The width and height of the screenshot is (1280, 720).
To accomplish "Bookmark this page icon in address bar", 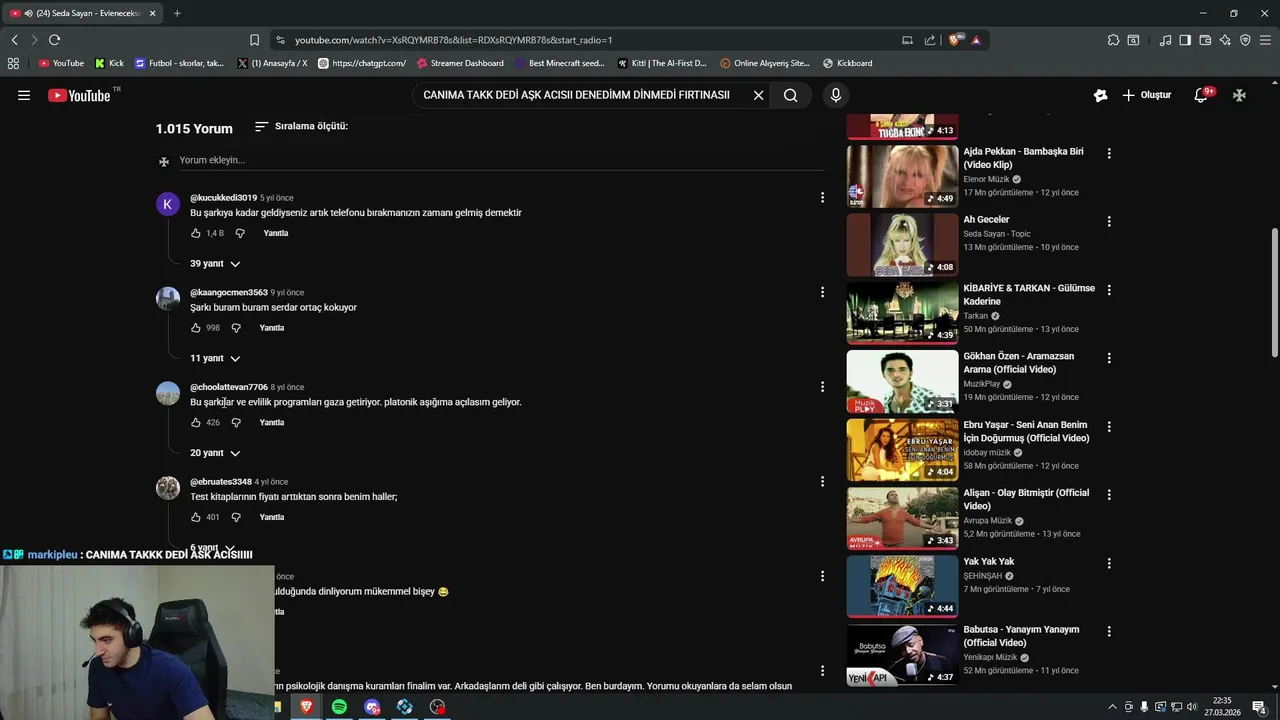I will pyautogui.click(x=254, y=40).
